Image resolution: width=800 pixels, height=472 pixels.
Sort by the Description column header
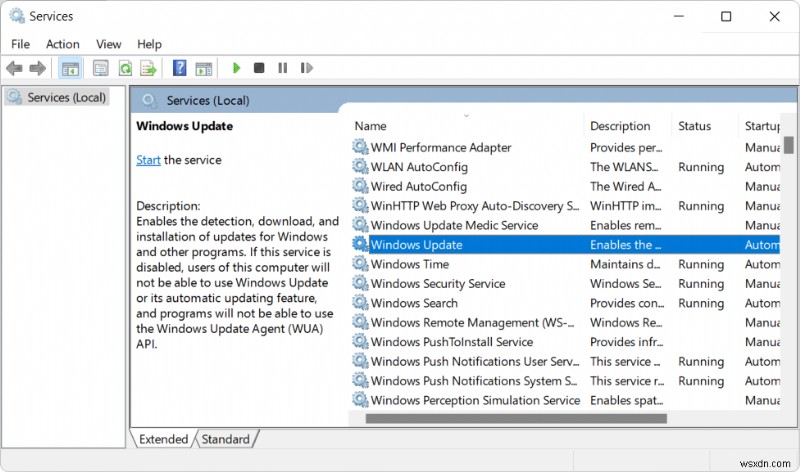(x=620, y=126)
